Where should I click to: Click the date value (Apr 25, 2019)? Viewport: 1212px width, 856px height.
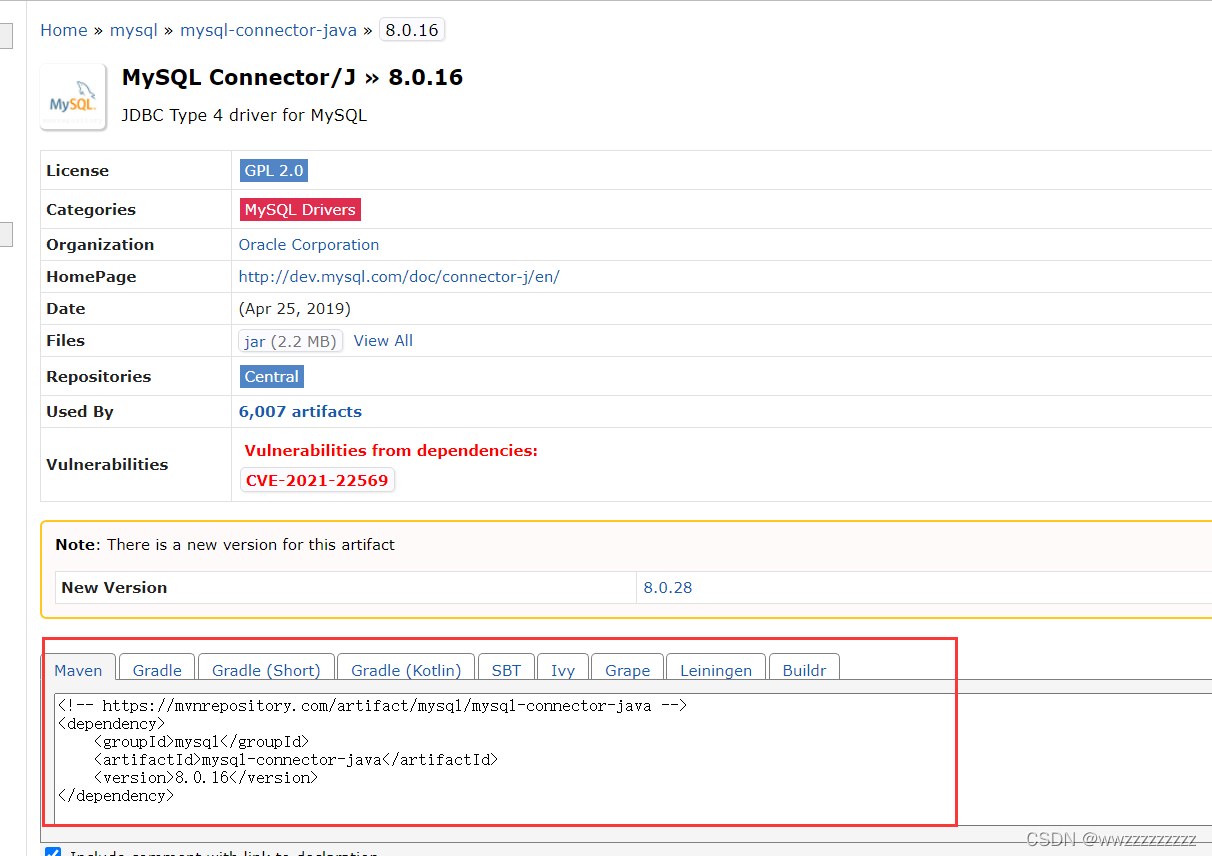pyautogui.click(x=295, y=309)
